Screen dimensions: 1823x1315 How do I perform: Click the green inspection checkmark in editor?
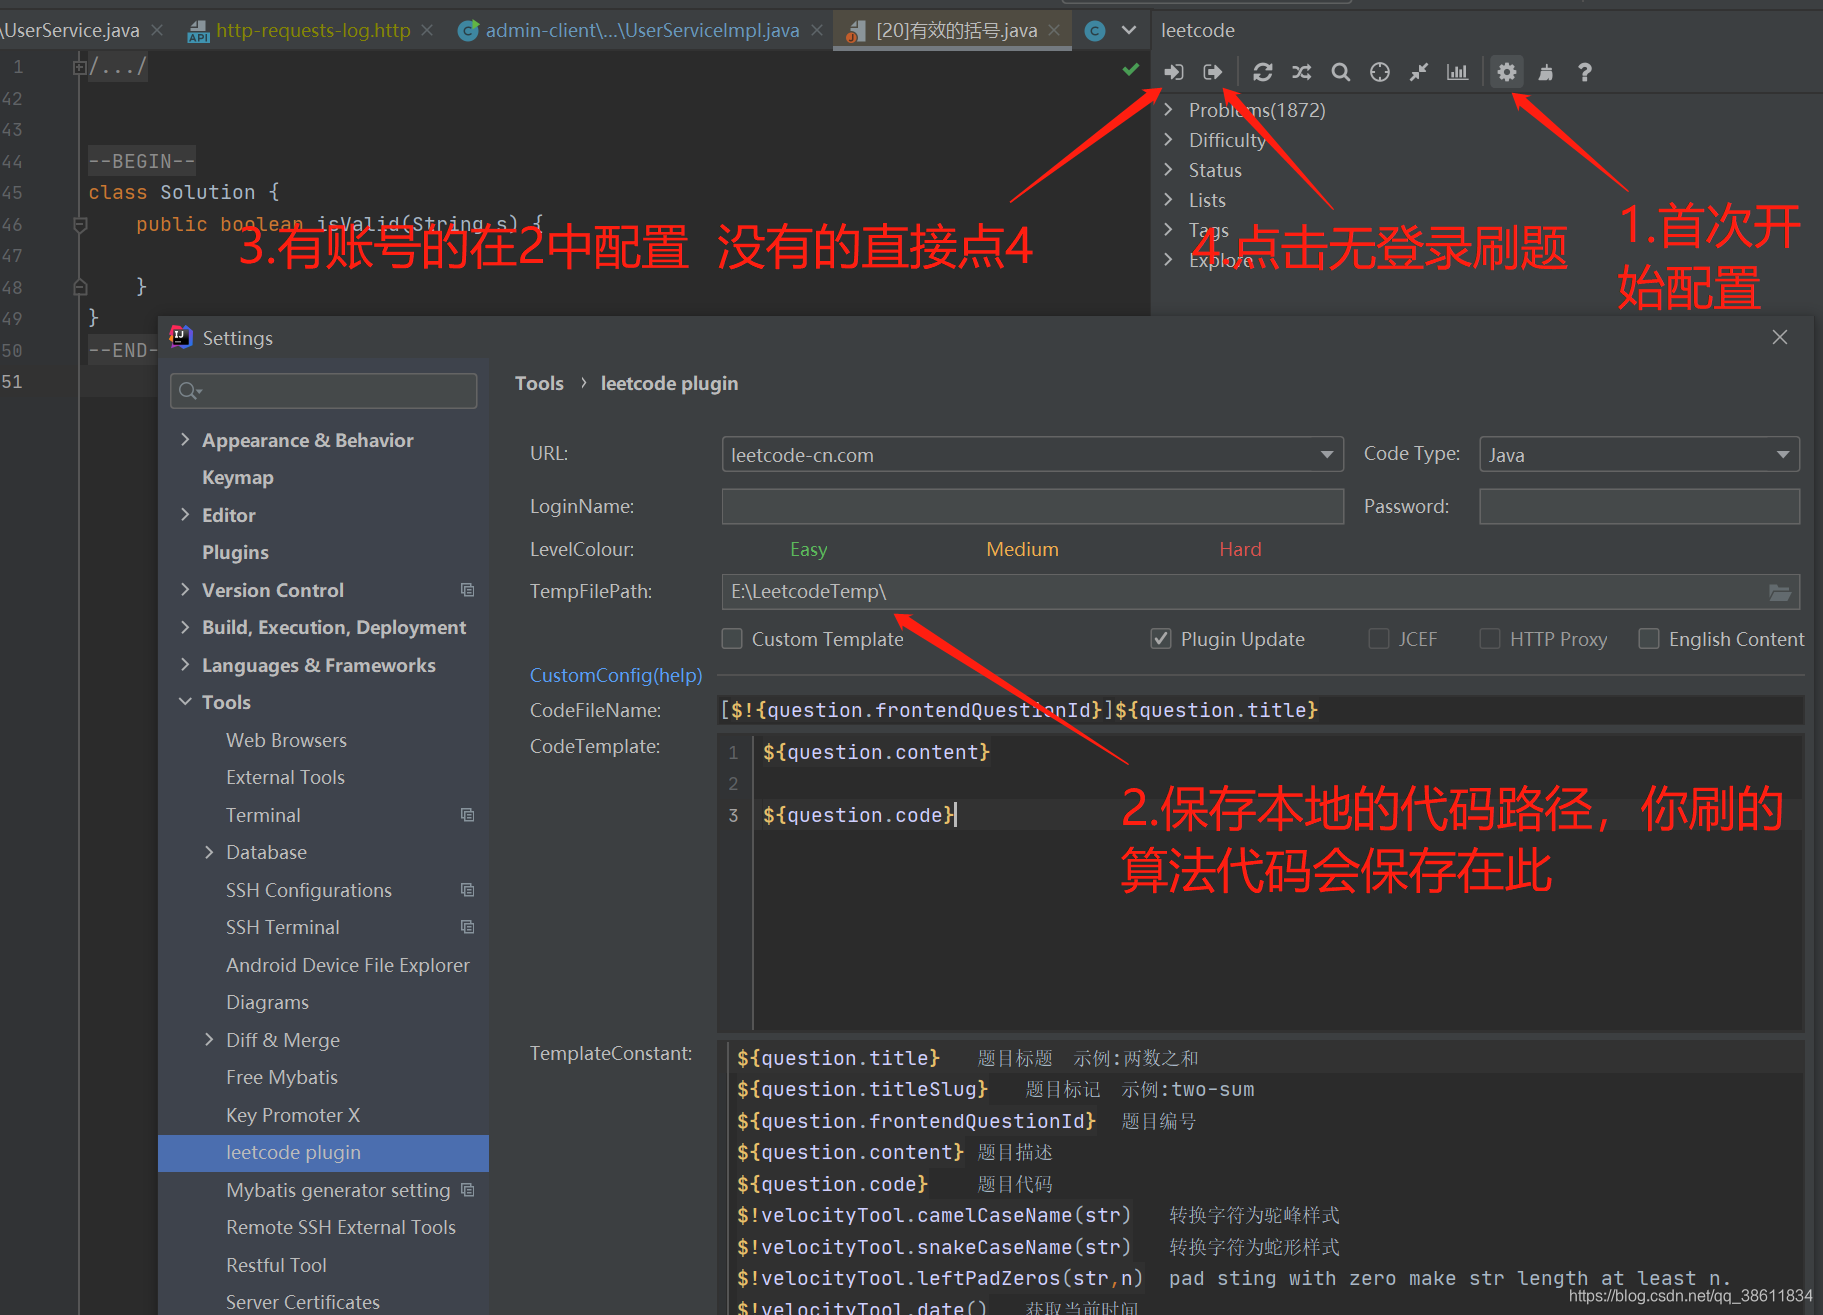pos(1131,69)
